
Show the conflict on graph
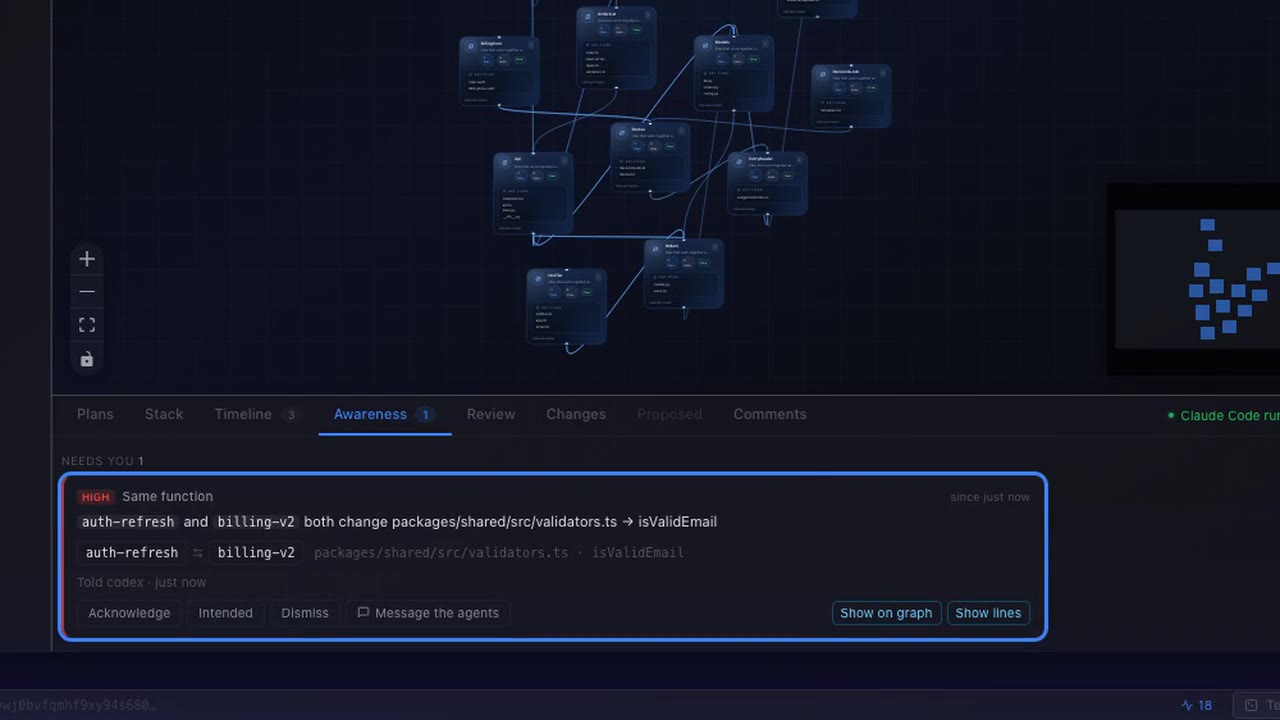[x=886, y=613]
